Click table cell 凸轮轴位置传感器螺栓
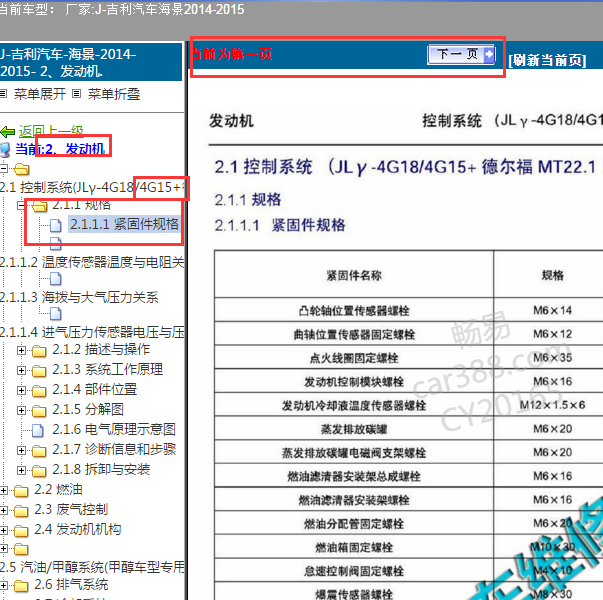This screenshot has height=600, width=603. 354,310
